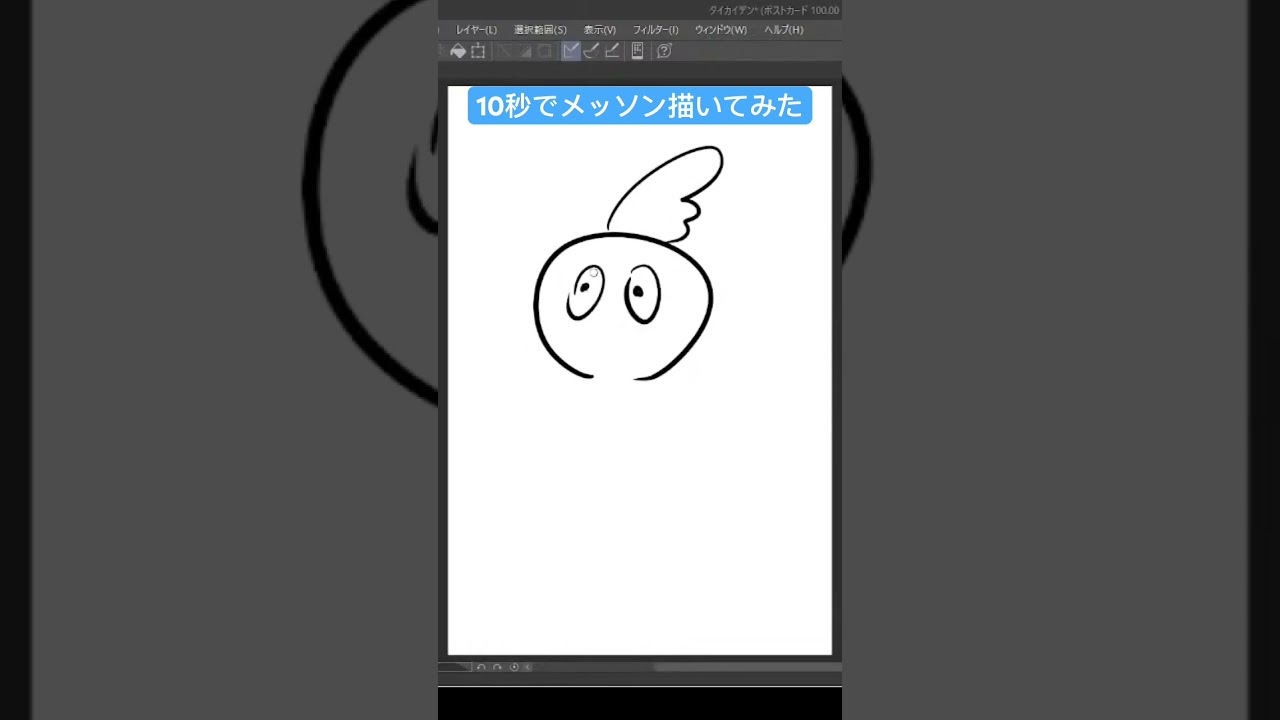Screen dimensions: 1280x720
Task: Select the brush stroke toolbar icon
Action: [x=590, y=51]
